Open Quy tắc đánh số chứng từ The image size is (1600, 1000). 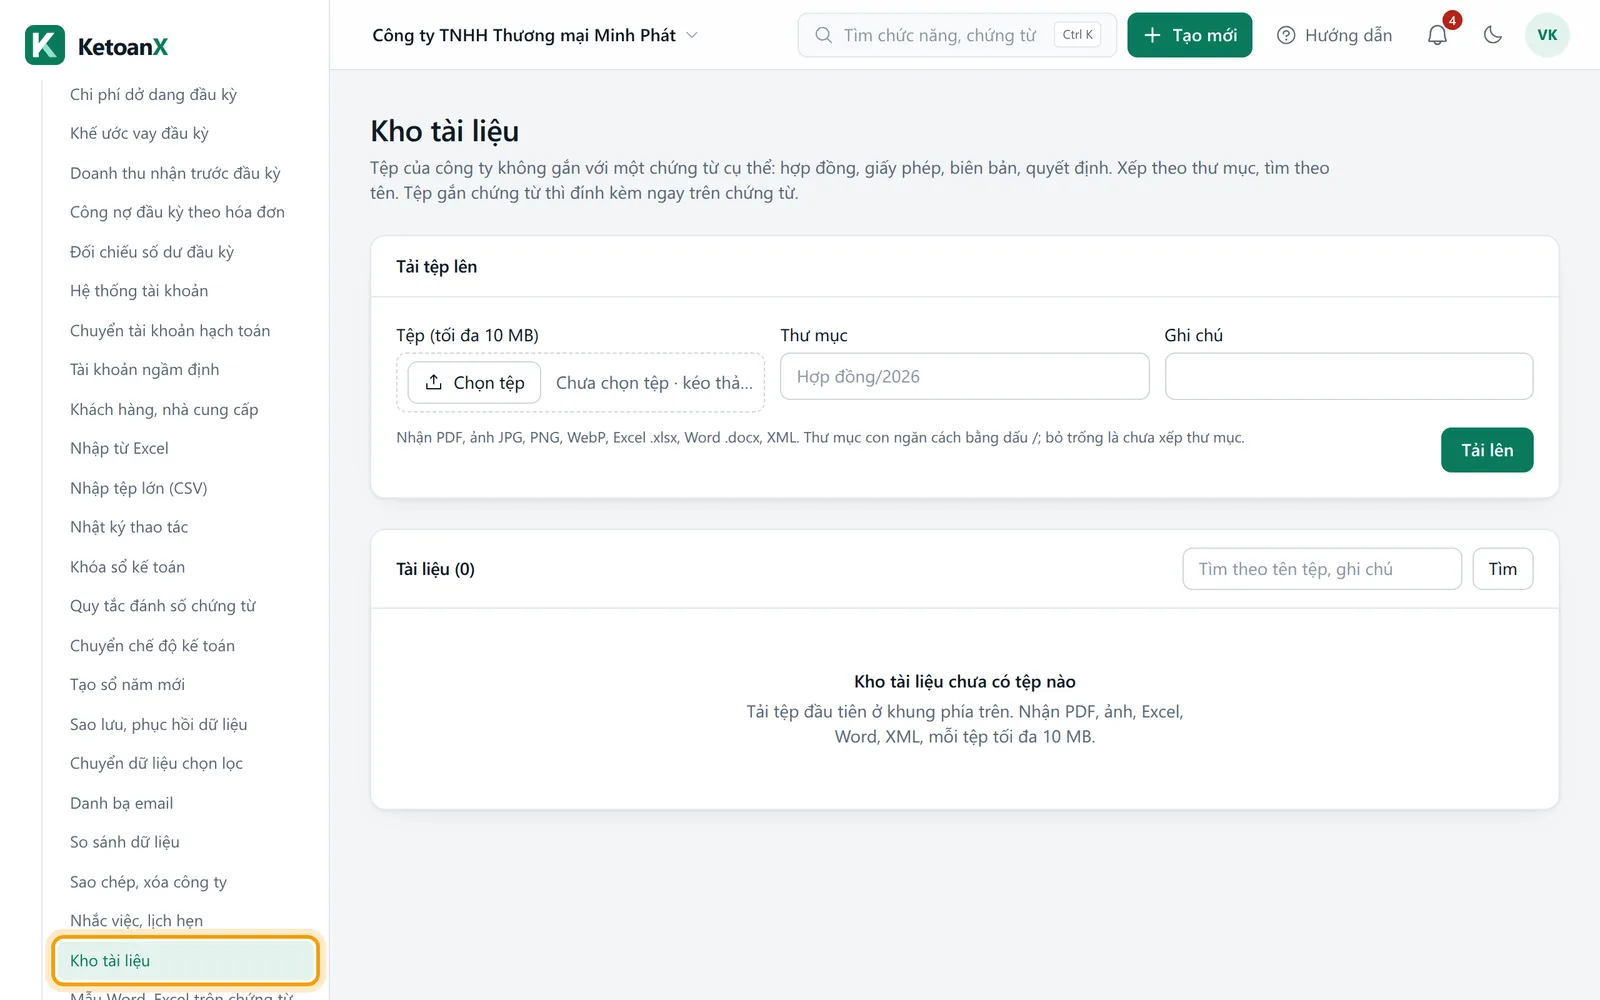tap(163, 606)
